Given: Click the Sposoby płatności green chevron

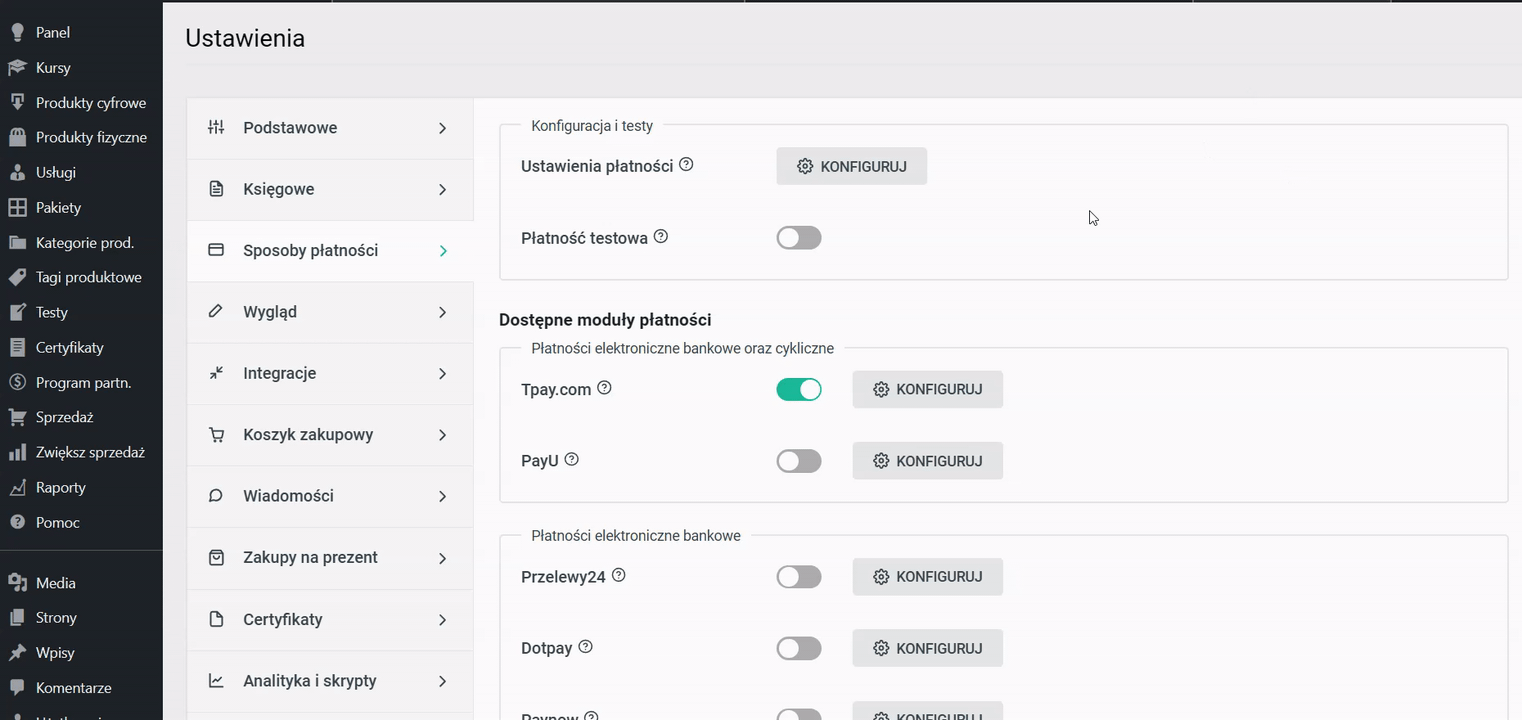Looking at the screenshot, I should tap(443, 251).
